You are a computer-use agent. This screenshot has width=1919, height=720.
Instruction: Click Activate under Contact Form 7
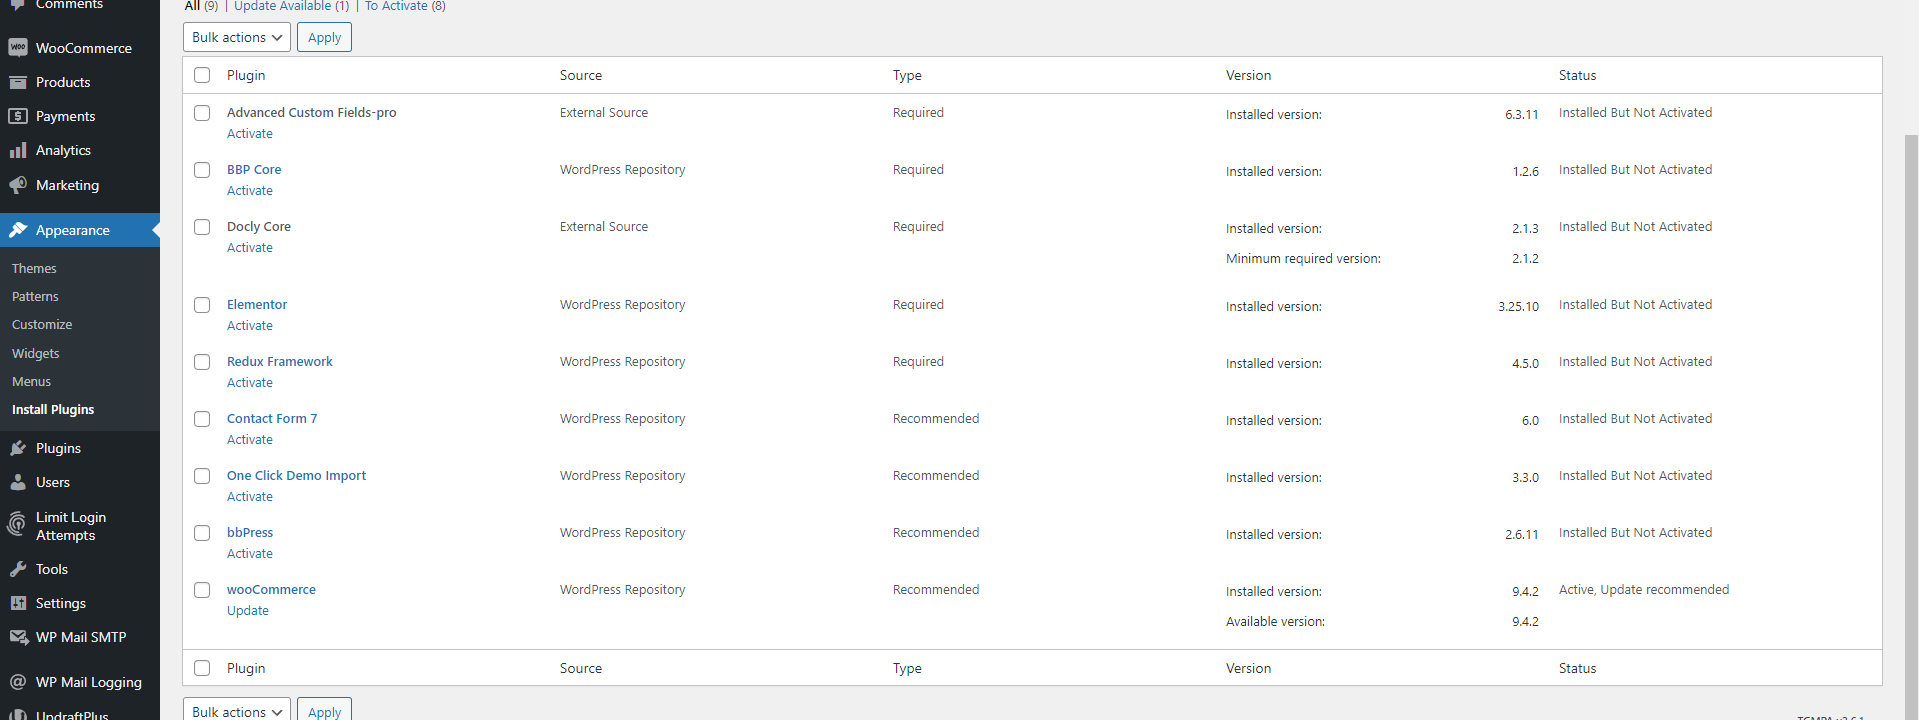click(249, 440)
